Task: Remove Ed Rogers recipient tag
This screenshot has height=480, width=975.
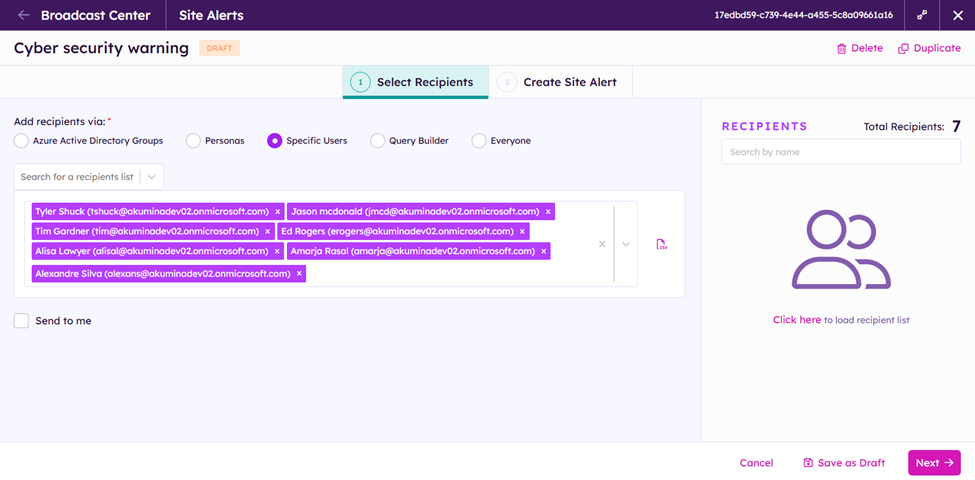Action: pos(522,232)
